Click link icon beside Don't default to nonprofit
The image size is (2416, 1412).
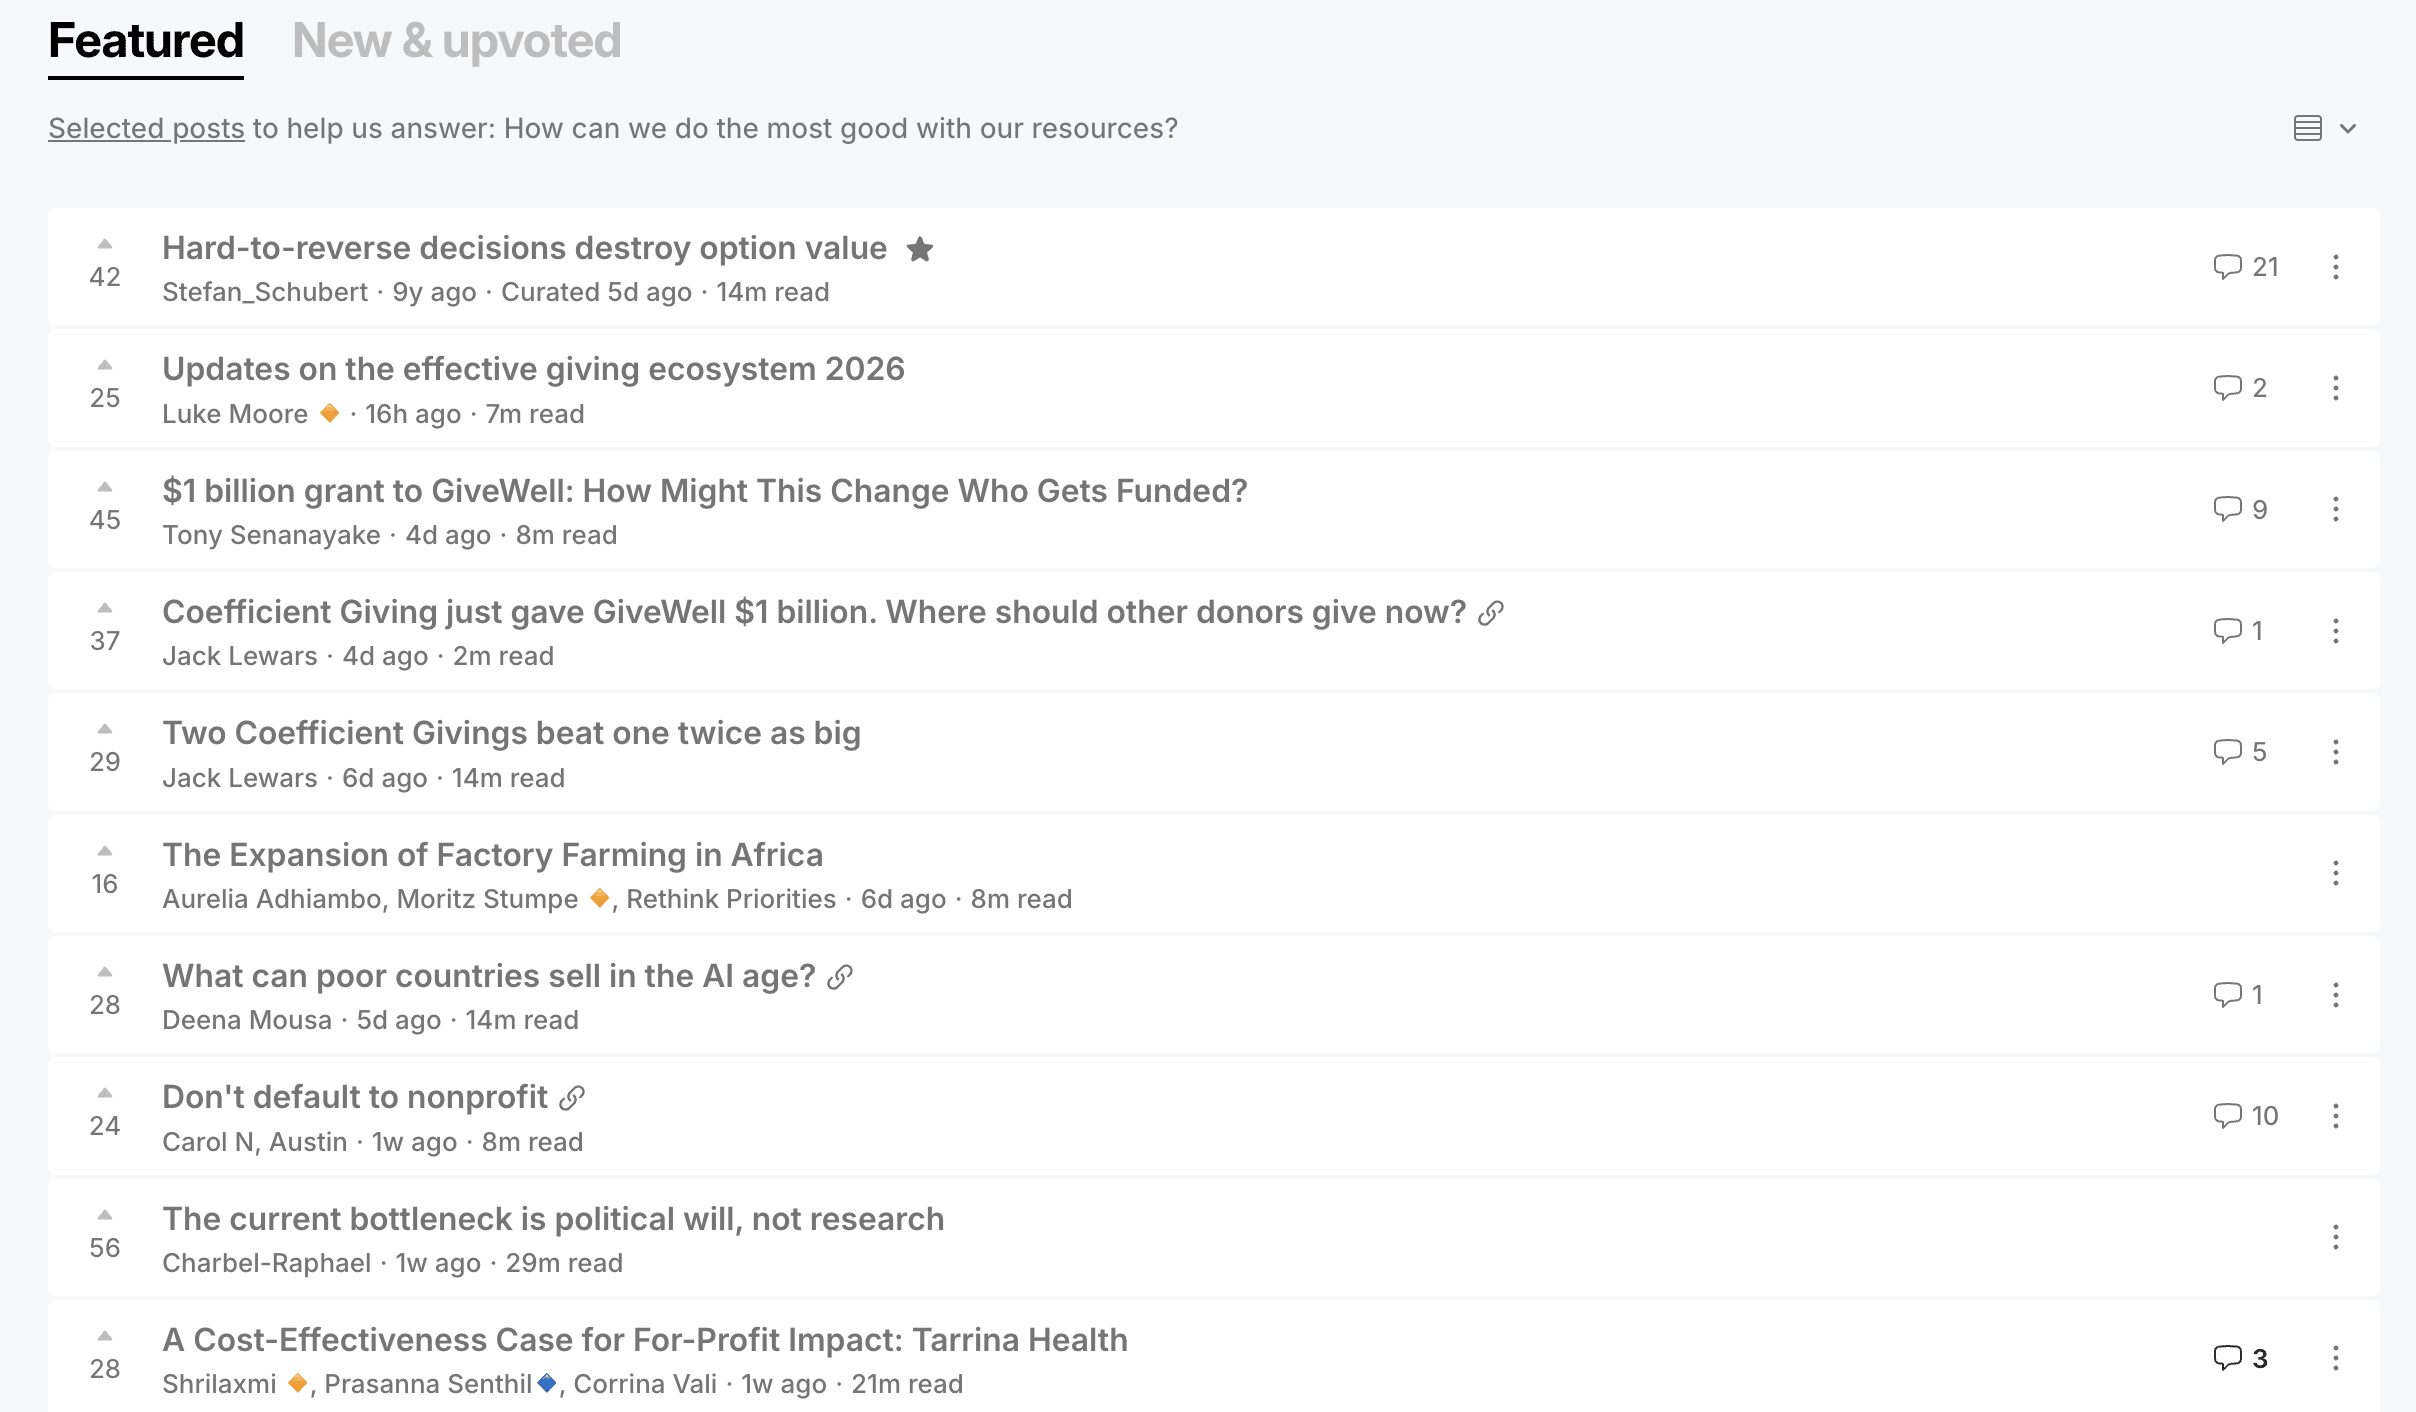tap(572, 1098)
